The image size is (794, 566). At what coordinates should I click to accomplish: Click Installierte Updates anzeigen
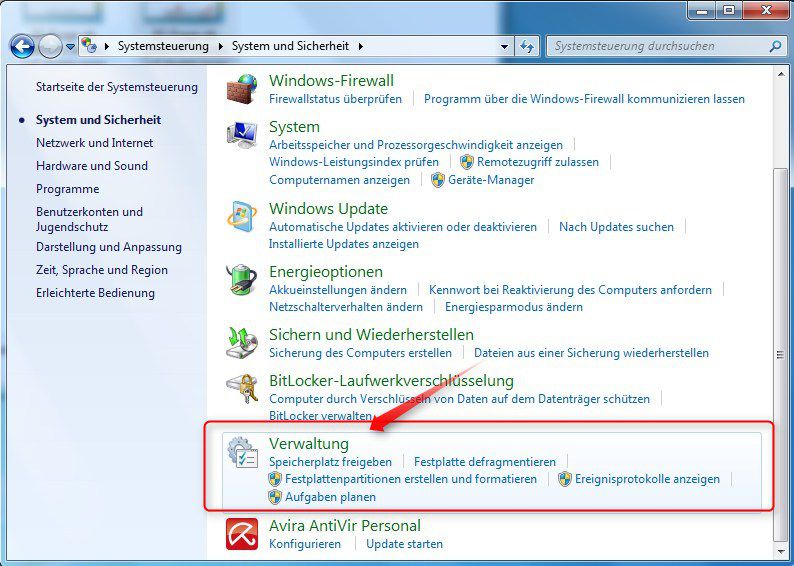click(x=344, y=244)
